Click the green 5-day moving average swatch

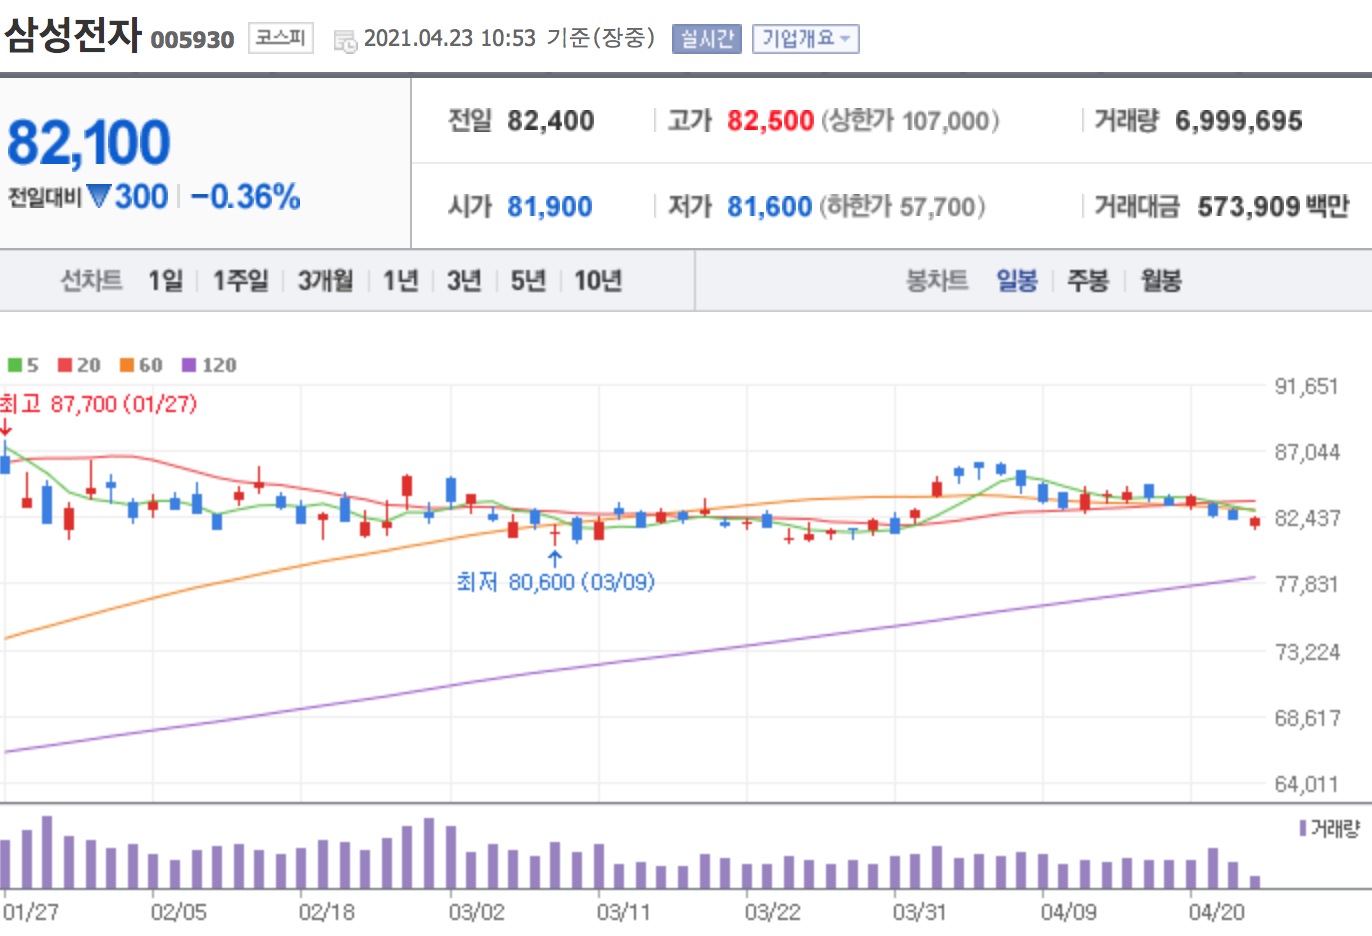(15, 365)
